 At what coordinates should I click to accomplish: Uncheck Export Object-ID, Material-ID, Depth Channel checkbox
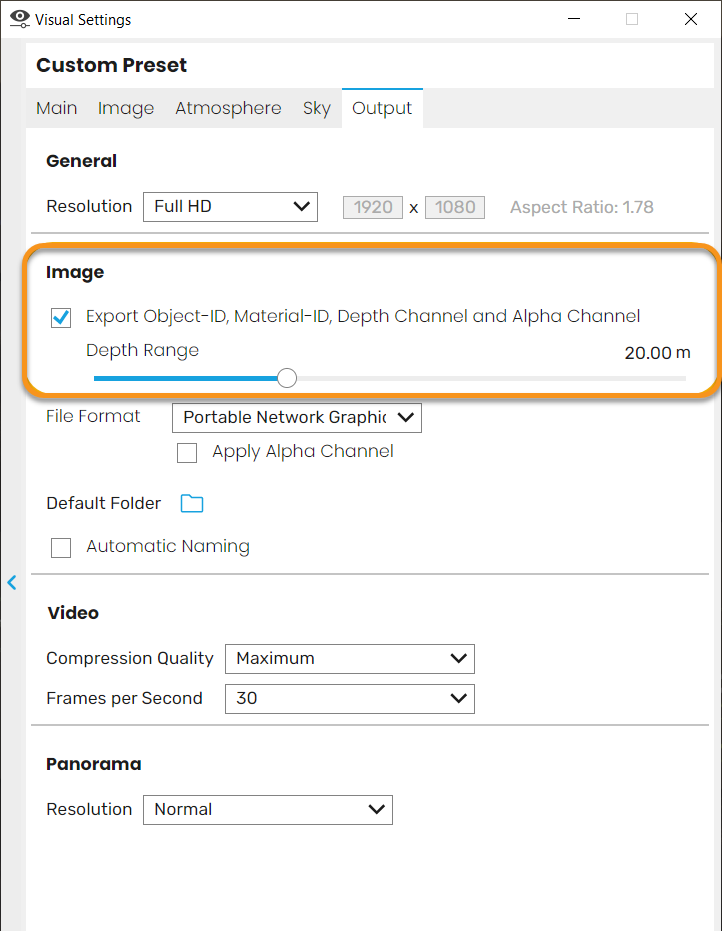point(61,318)
